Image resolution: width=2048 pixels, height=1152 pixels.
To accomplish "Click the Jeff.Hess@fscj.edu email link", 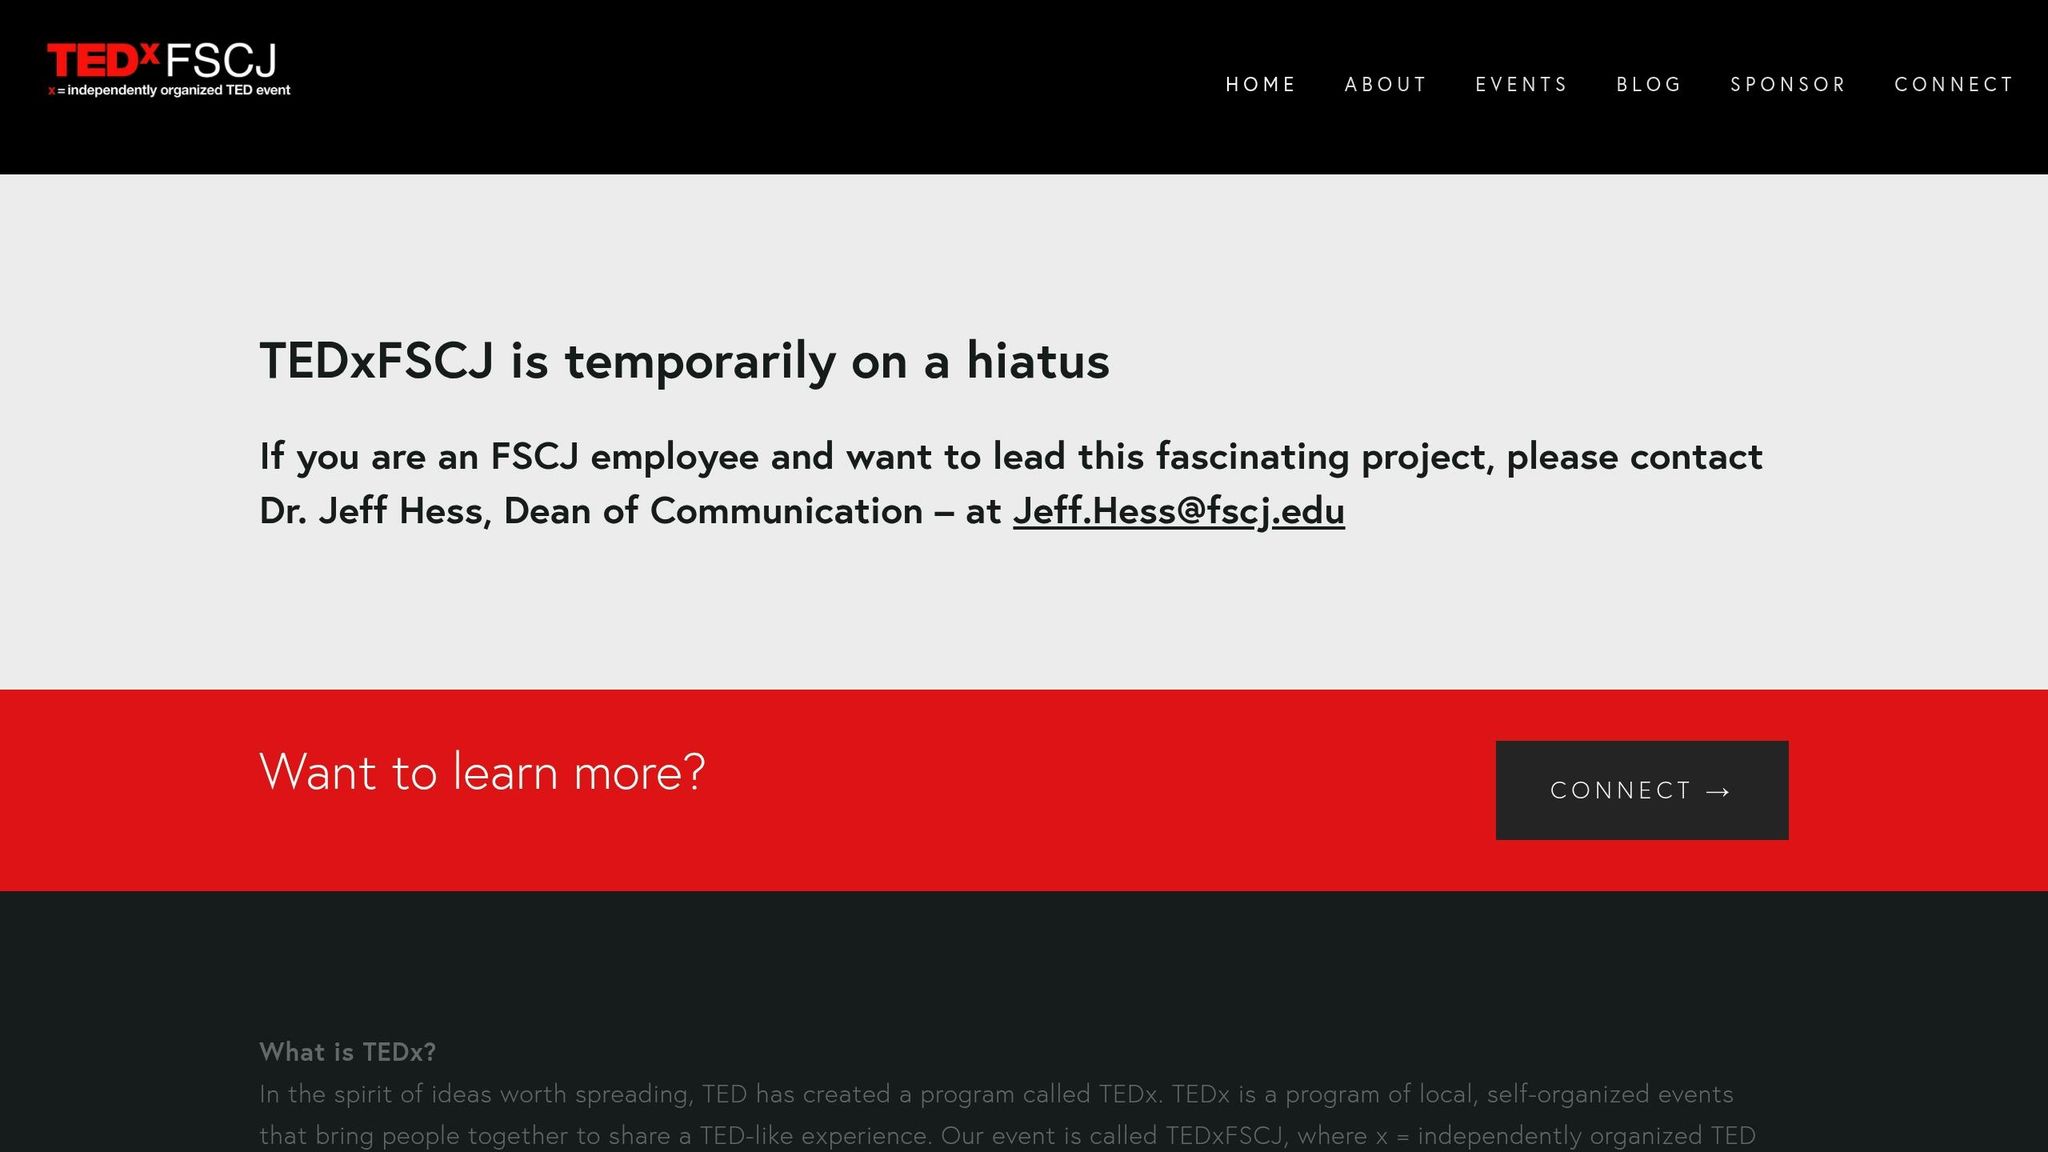I will (1178, 511).
